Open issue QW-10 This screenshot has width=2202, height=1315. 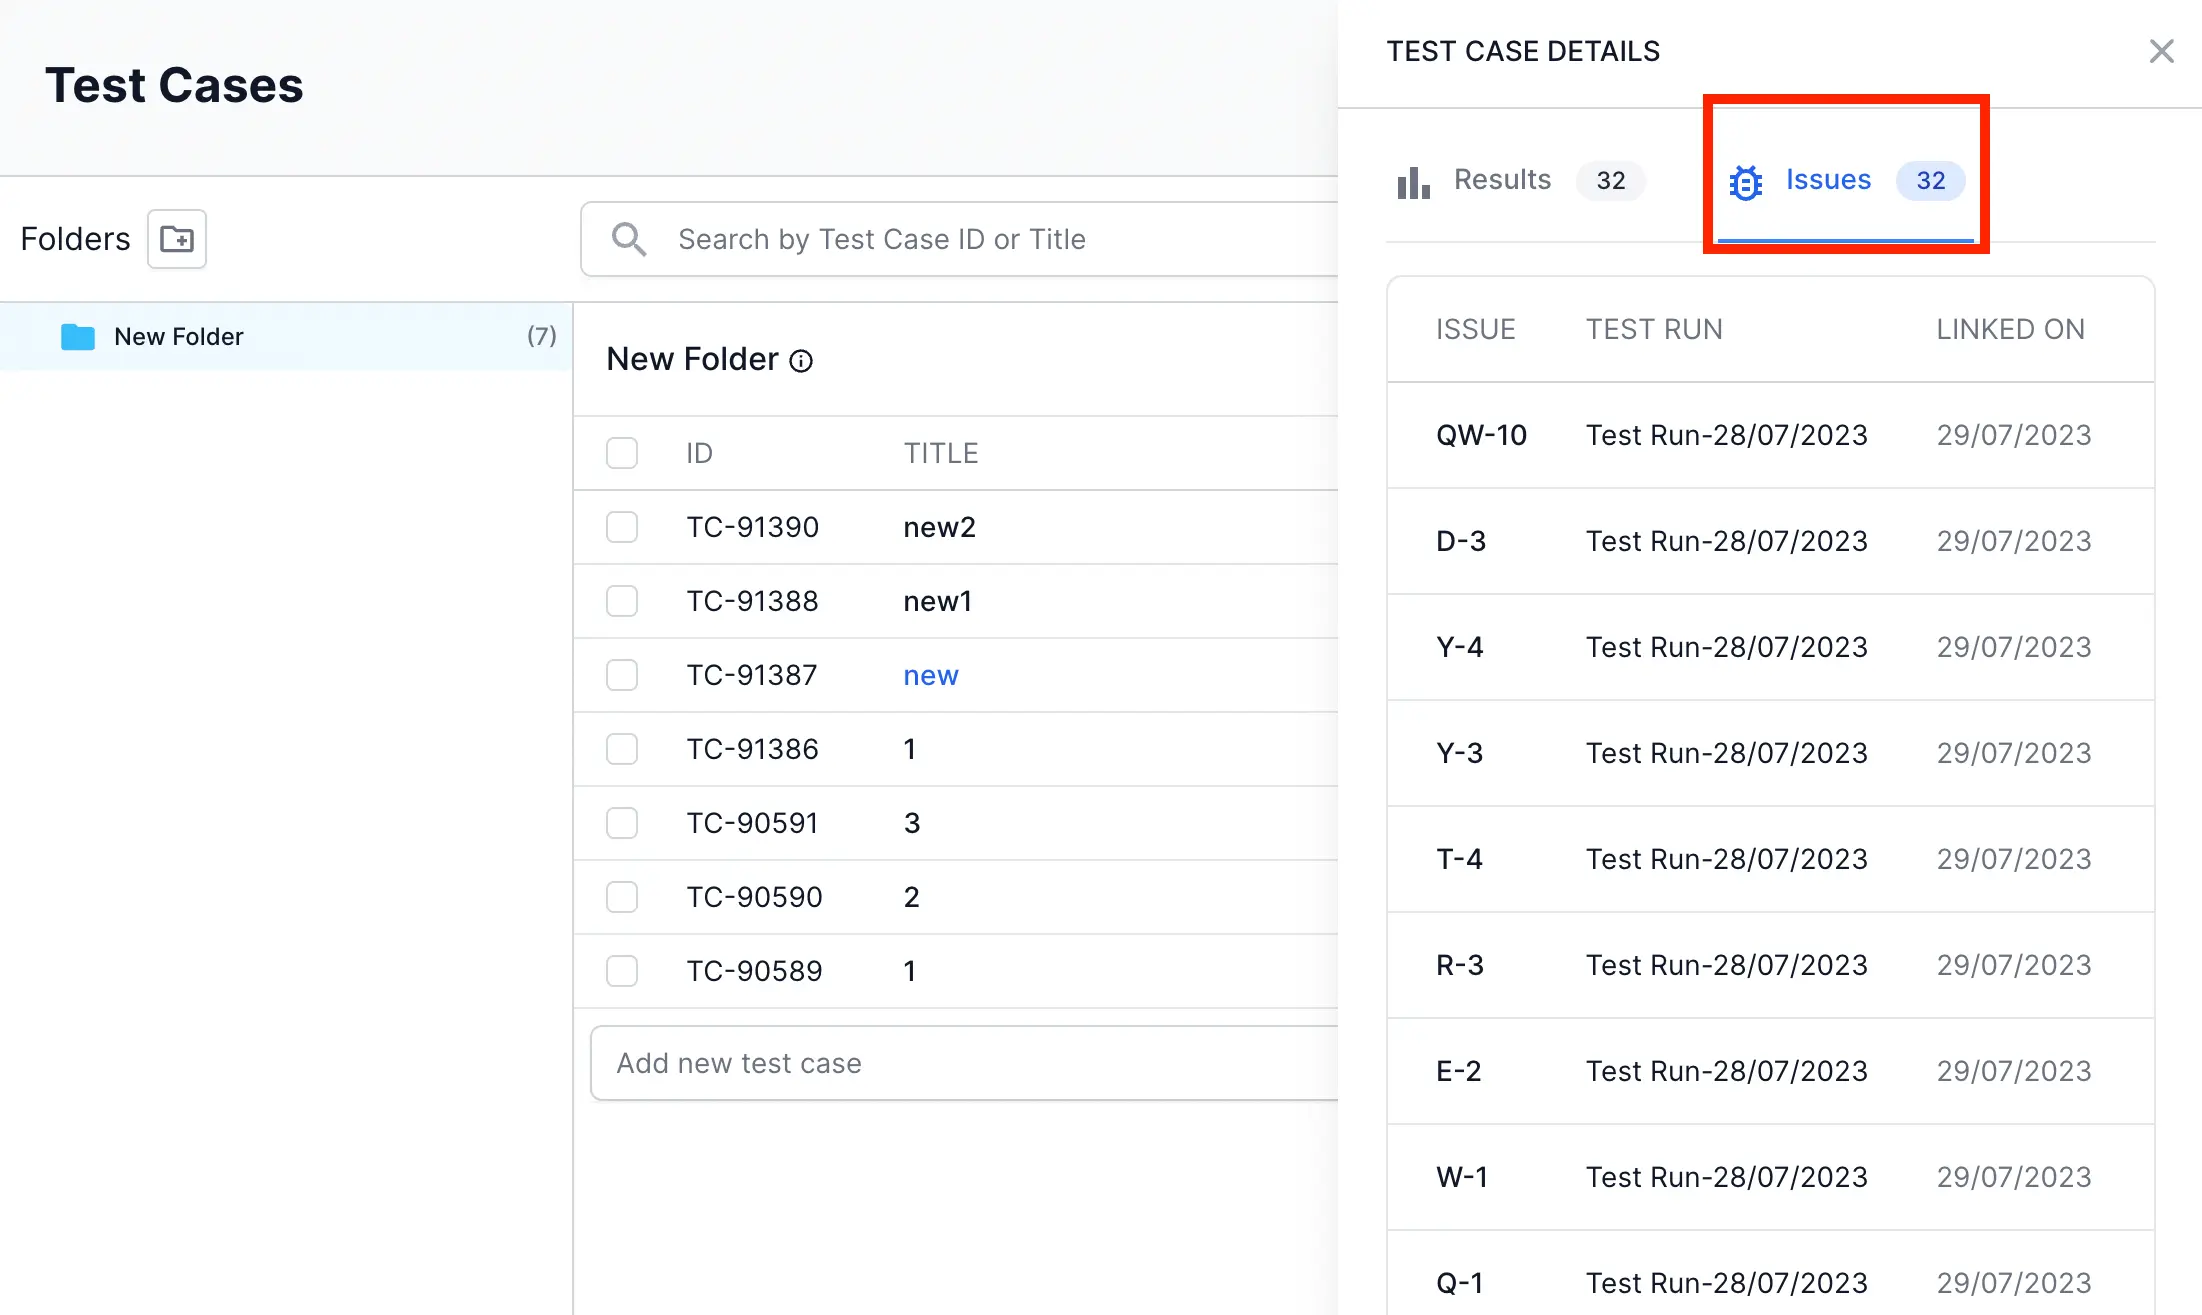tap(1481, 435)
